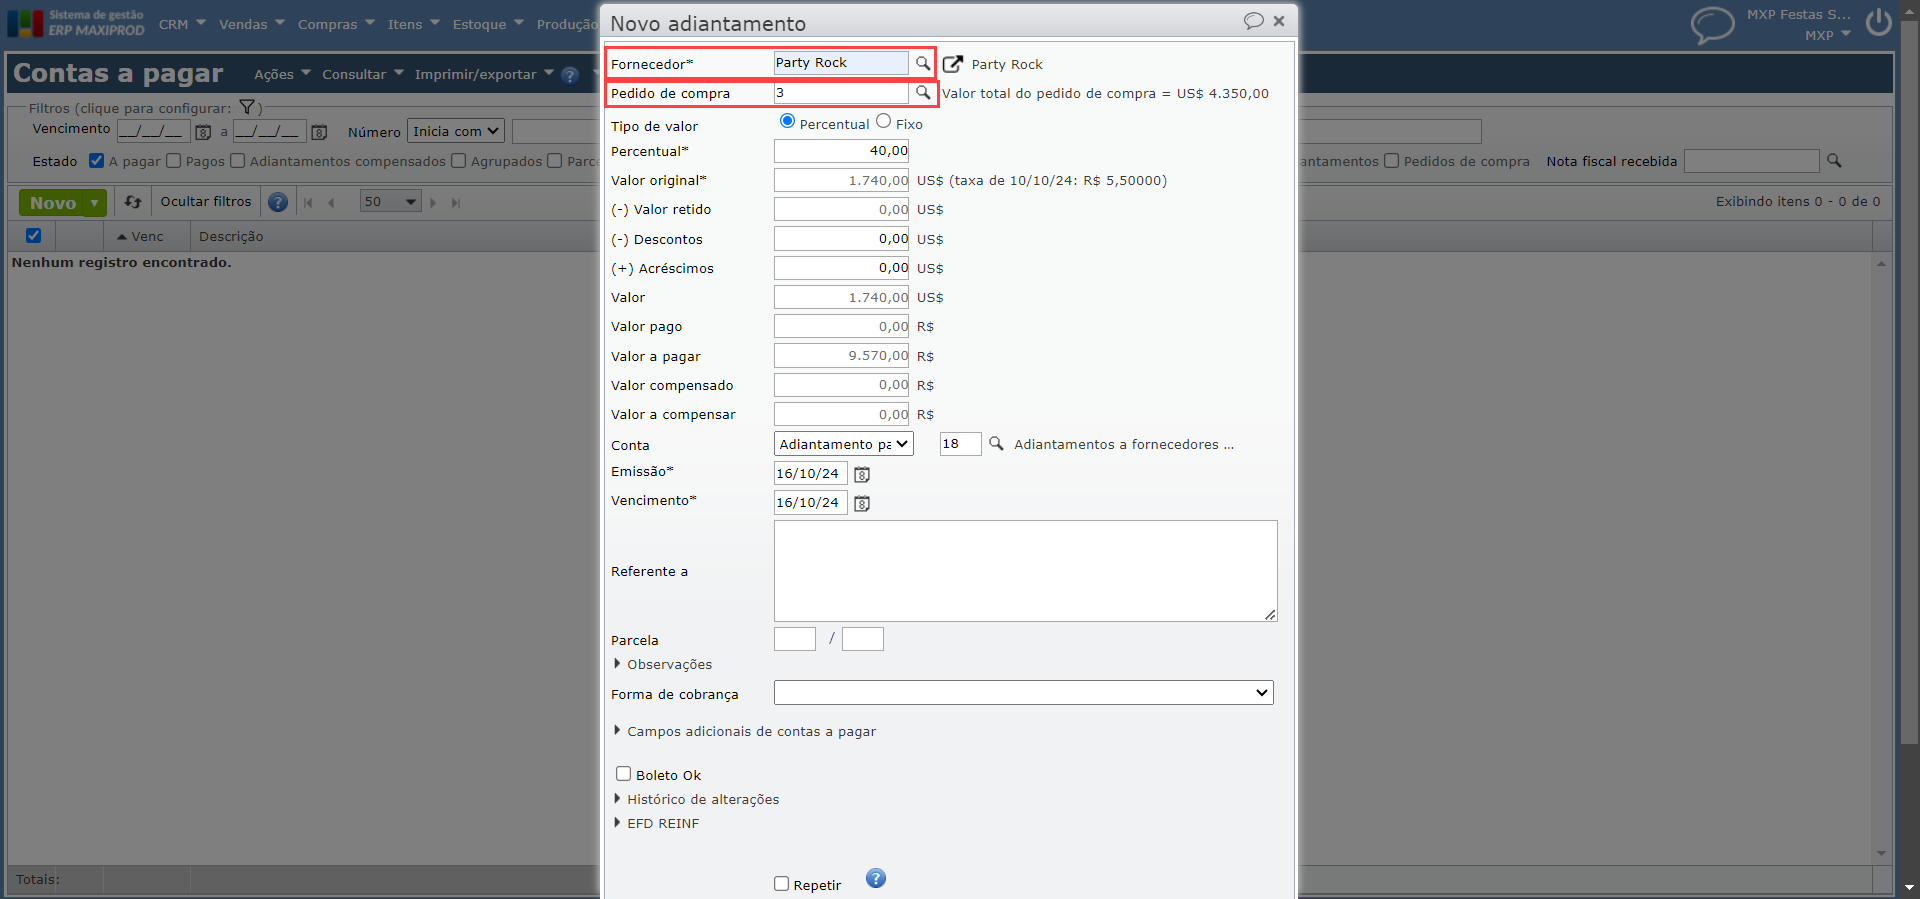Open the page size 50 dropdown

[x=390, y=202]
